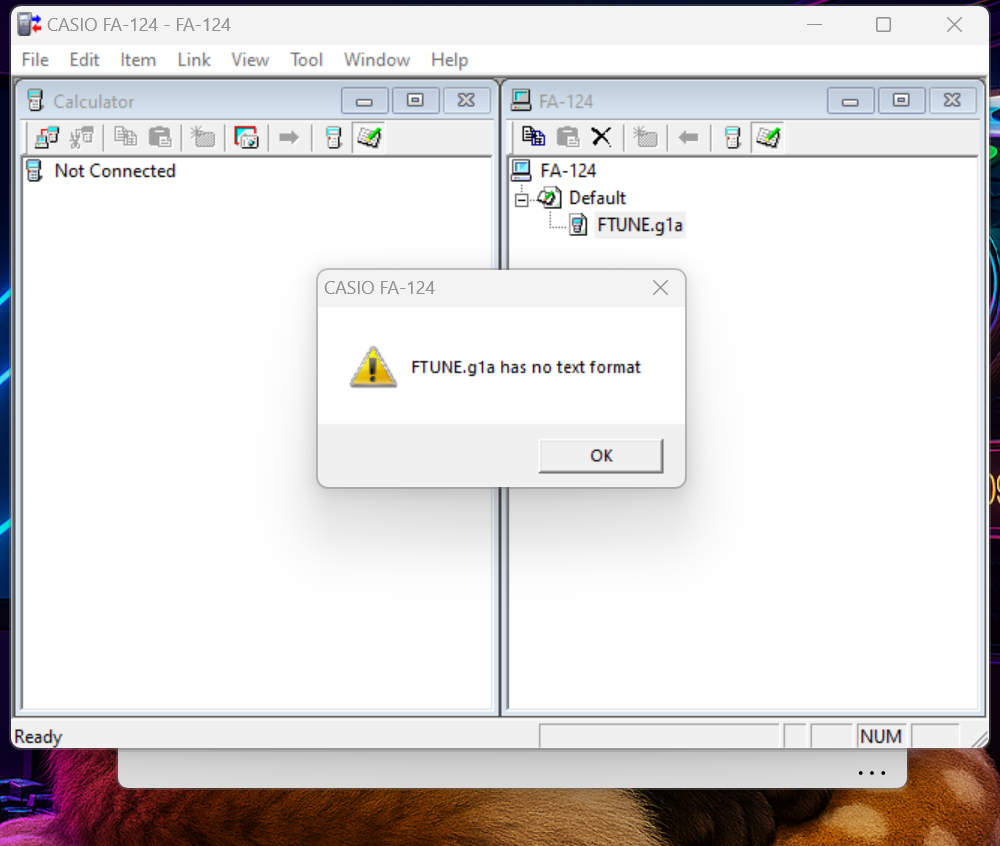Close the CASIO FA-124 warning dialog
The width and height of the screenshot is (1000, 846).
tap(660, 288)
